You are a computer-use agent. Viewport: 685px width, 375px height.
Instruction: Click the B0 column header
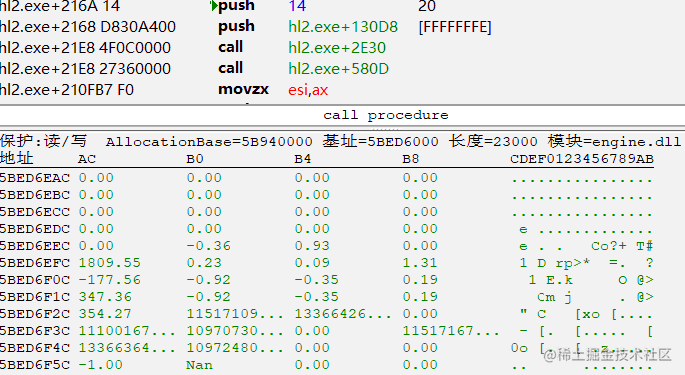(195, 159)
